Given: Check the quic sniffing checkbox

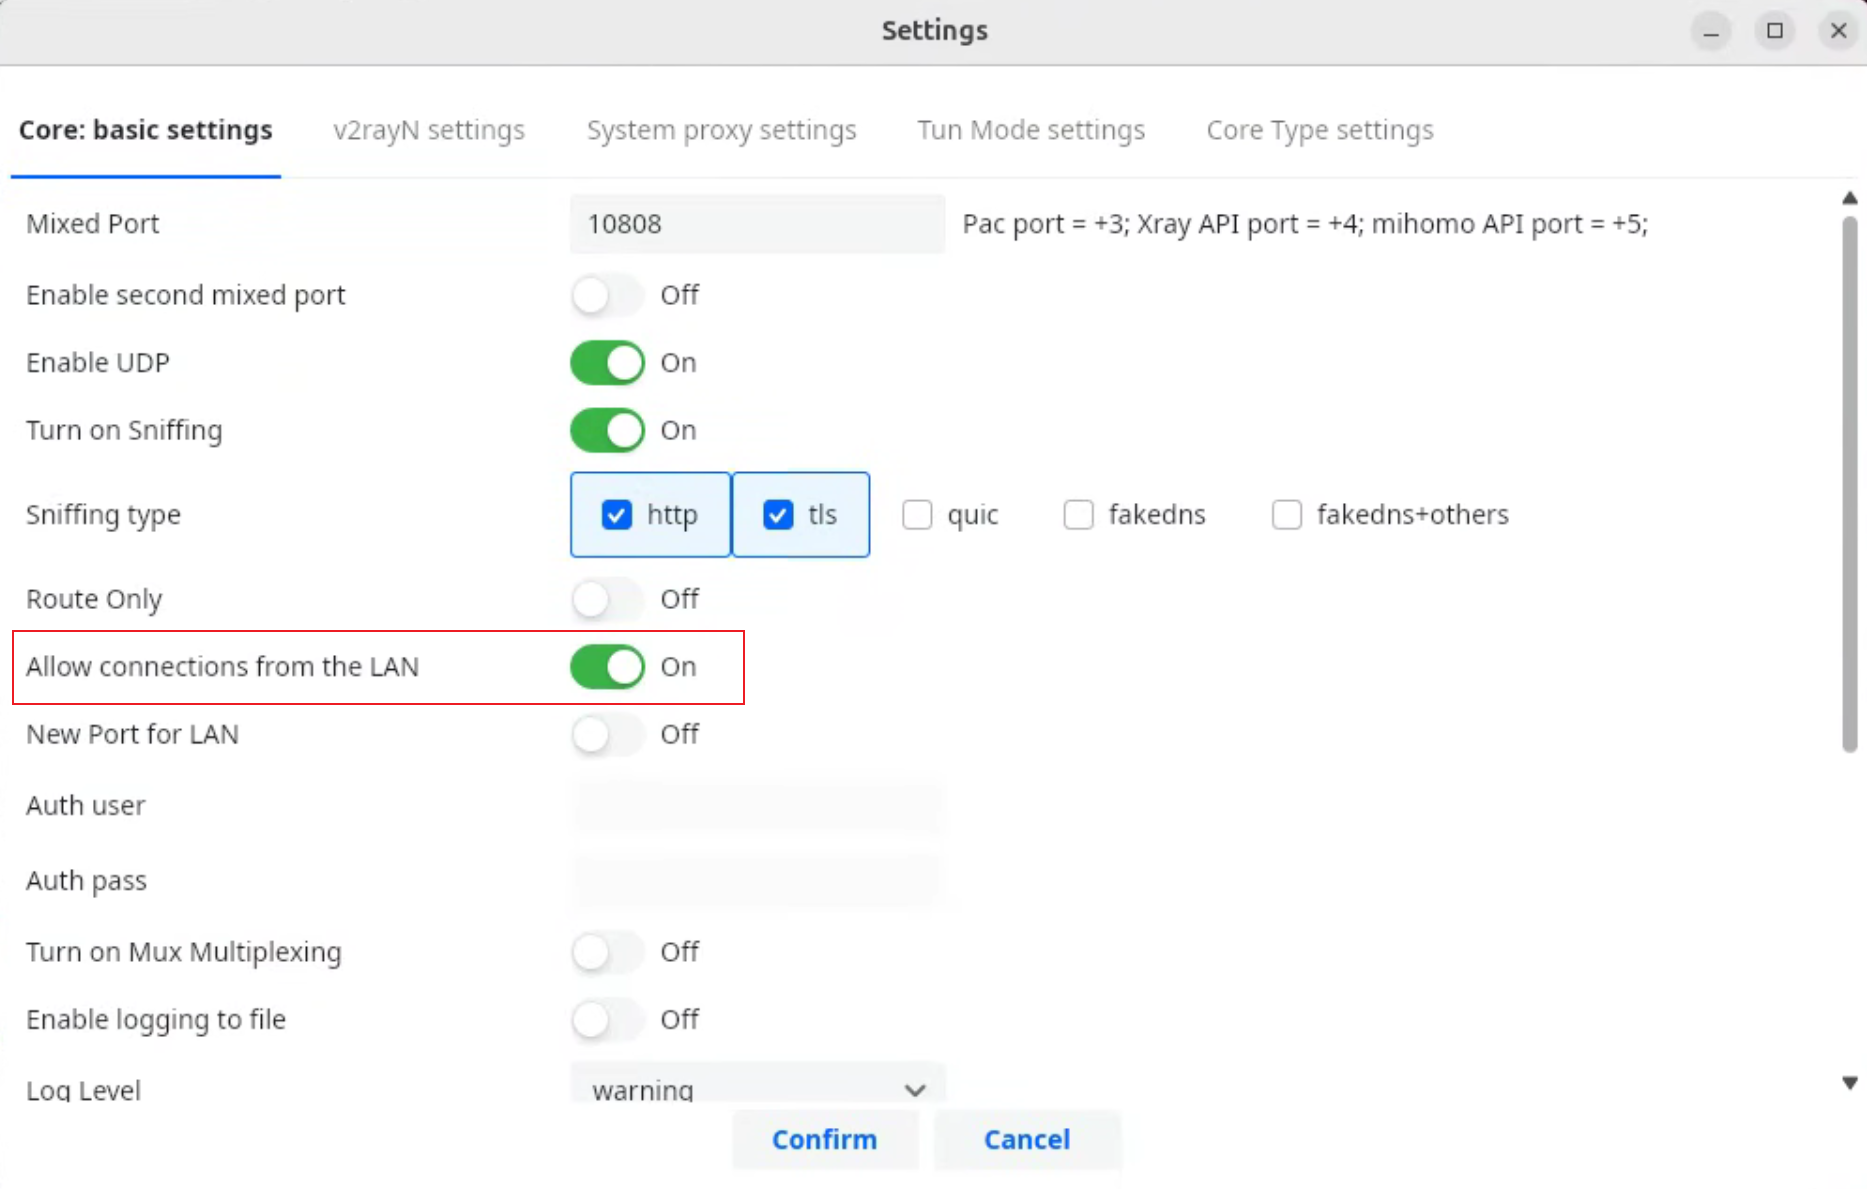Looking at the screenshot, I should (917, 515).
